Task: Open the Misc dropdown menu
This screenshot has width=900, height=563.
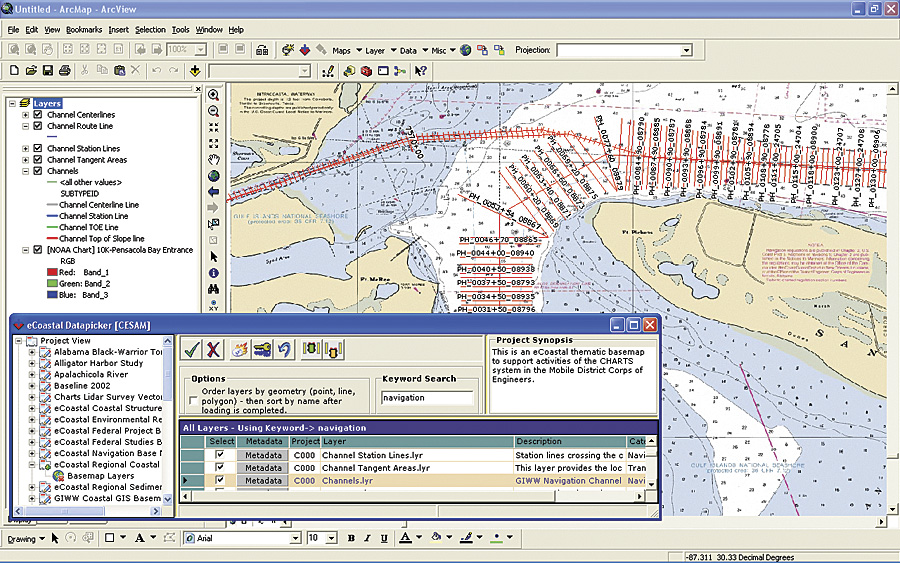Action: (443, 51)
